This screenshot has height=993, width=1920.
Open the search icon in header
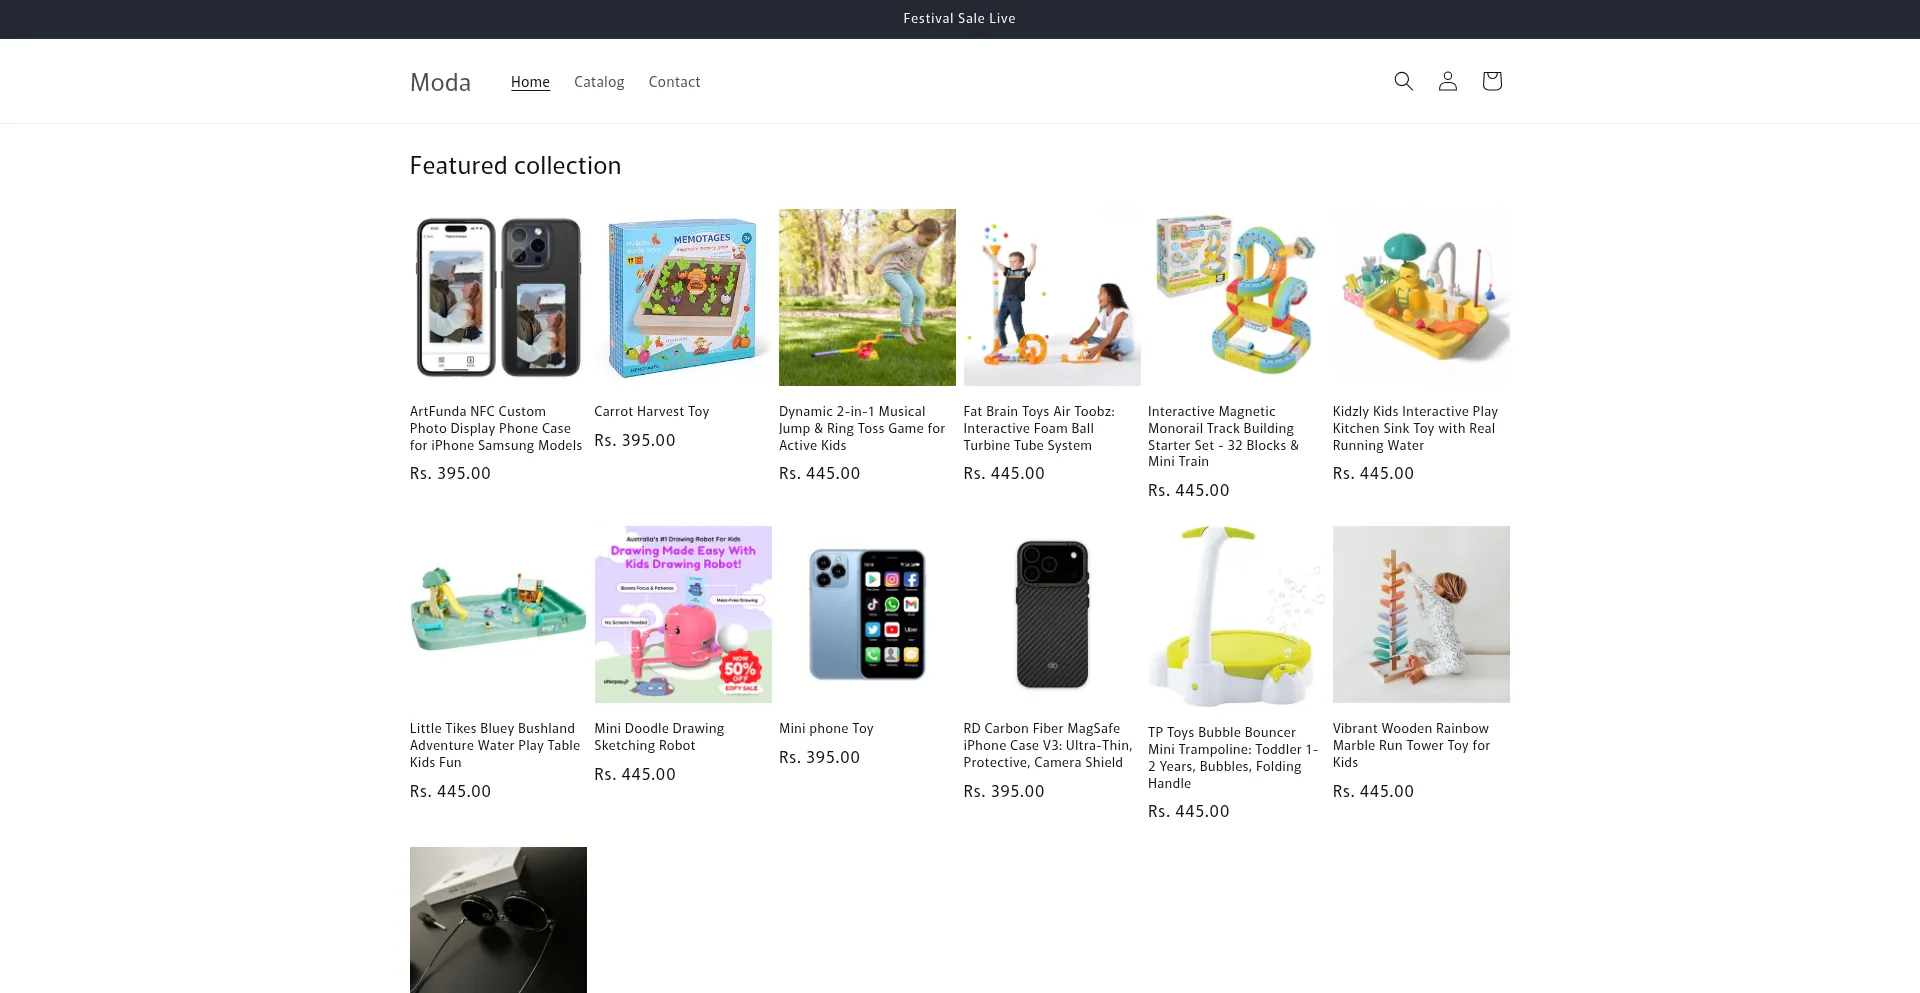(1403, 81)
